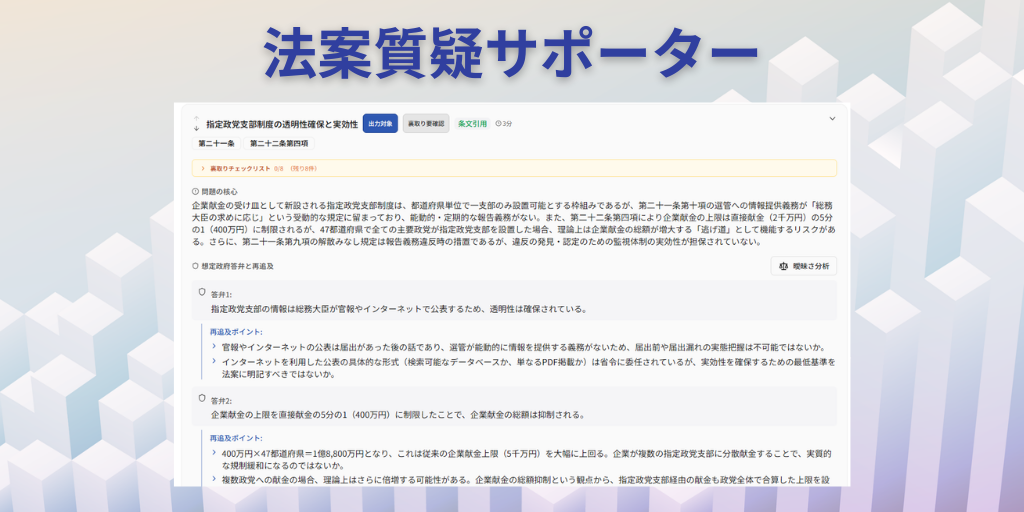Click the move-up arrow beside the title
Screen dimensions: 1024x512
coord(196,118)
